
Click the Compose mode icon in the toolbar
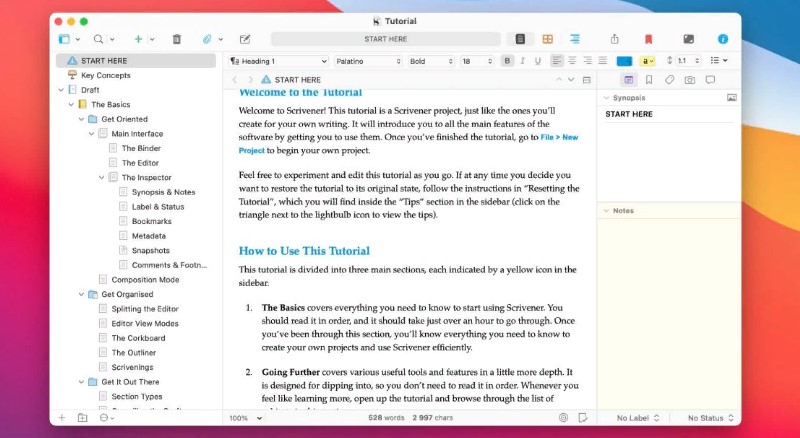689,39
